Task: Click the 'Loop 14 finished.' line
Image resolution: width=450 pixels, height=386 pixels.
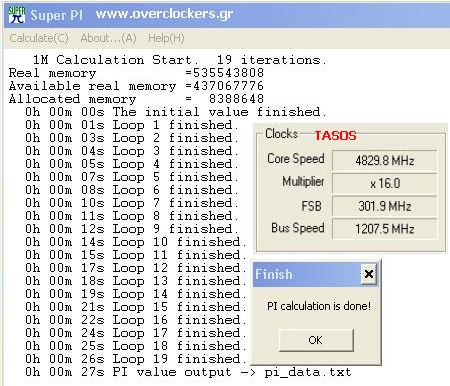Action: [136, 294]
